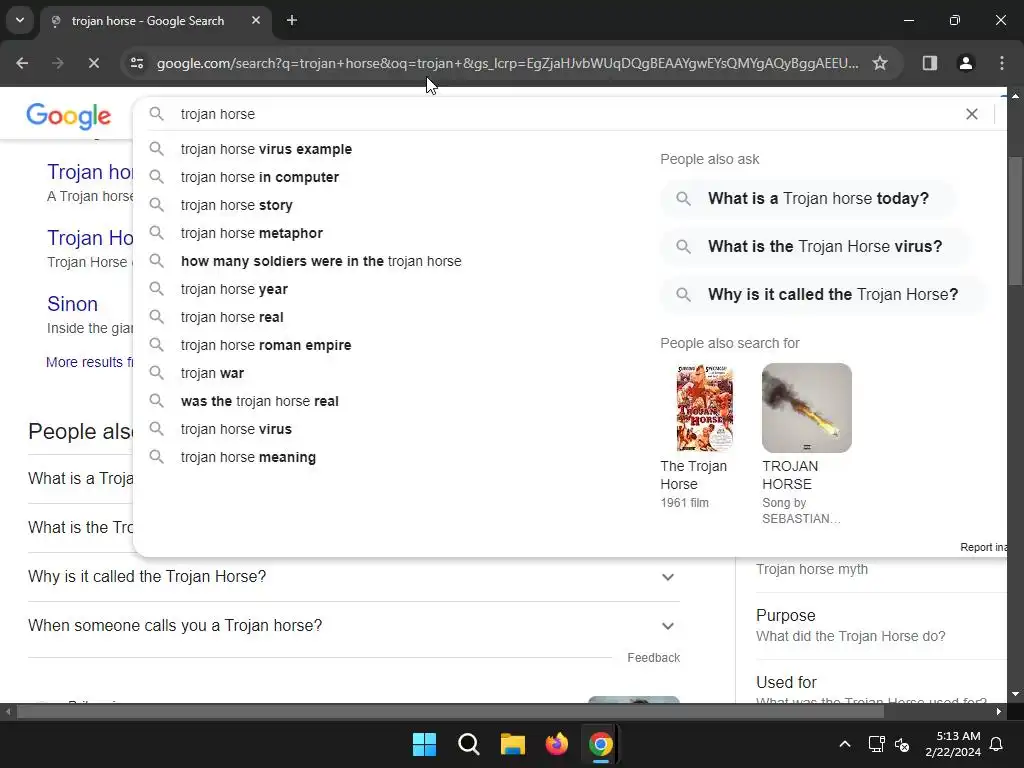This screenshot has width=1024, height=768.
Task: Click the muted volume tray icon
Action: coord(902,744)
